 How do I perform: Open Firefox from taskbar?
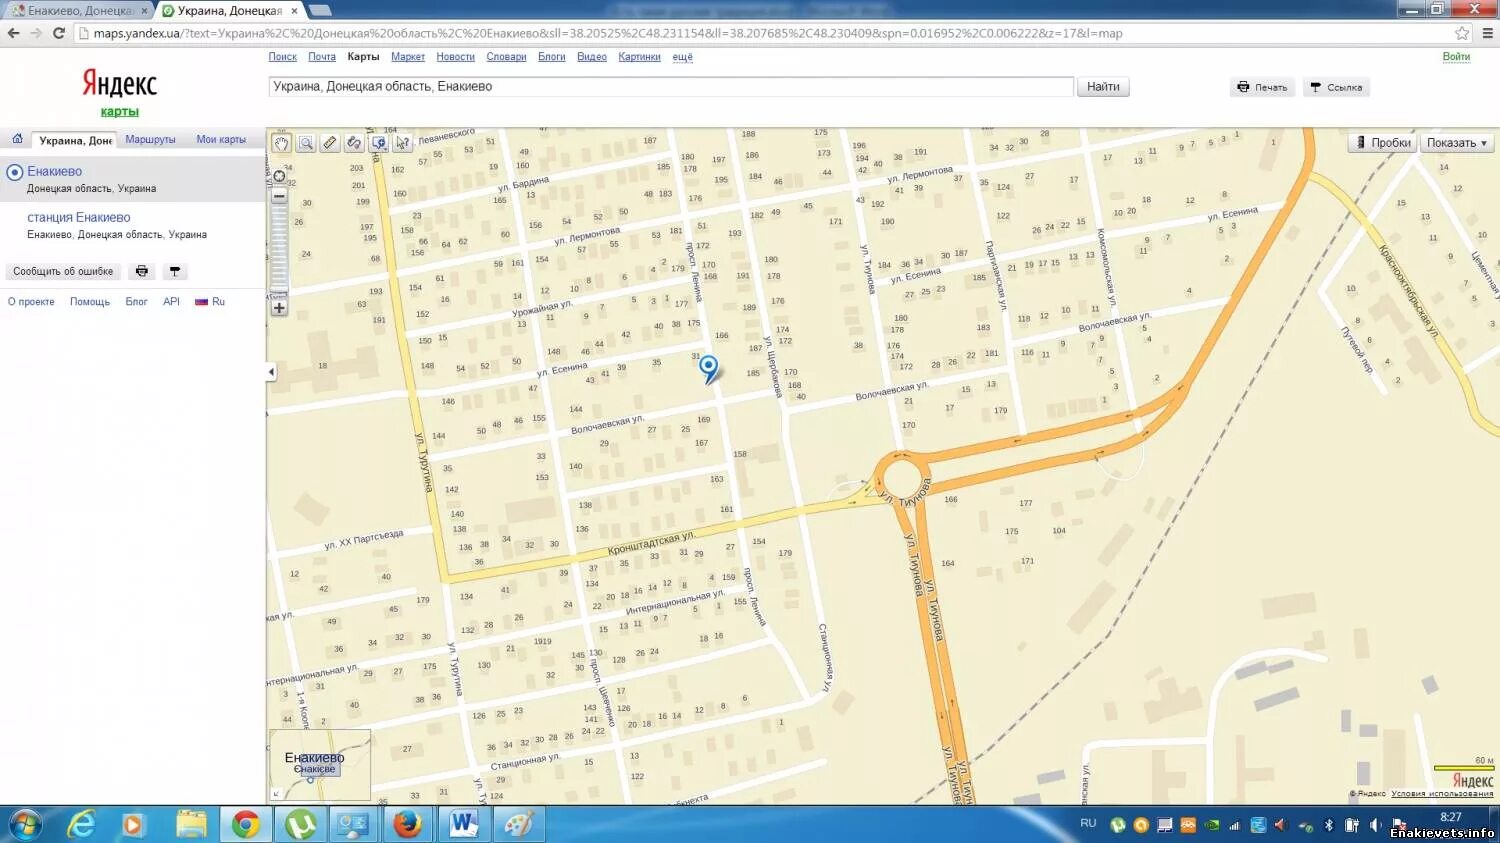click(x=407, y=825)
